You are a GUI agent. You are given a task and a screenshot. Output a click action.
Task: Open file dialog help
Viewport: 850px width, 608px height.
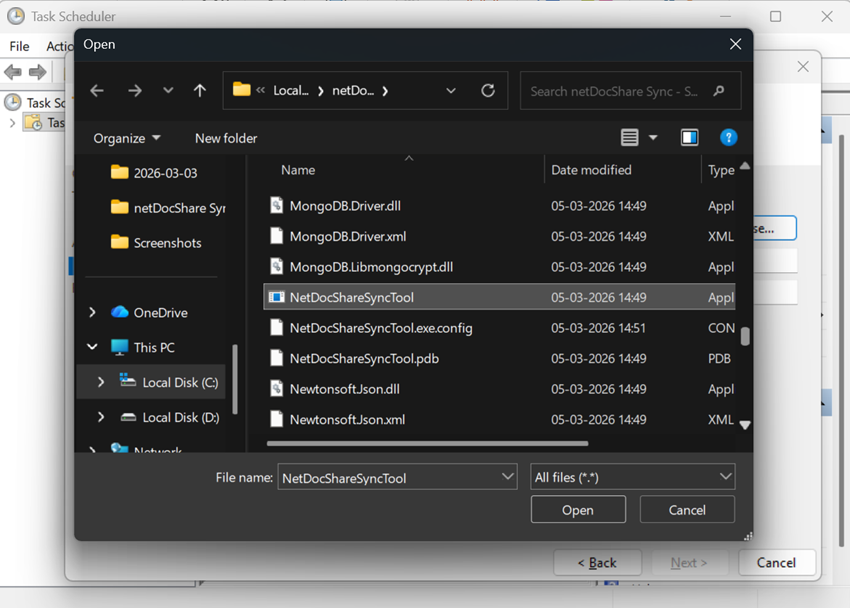click(729, 138)
